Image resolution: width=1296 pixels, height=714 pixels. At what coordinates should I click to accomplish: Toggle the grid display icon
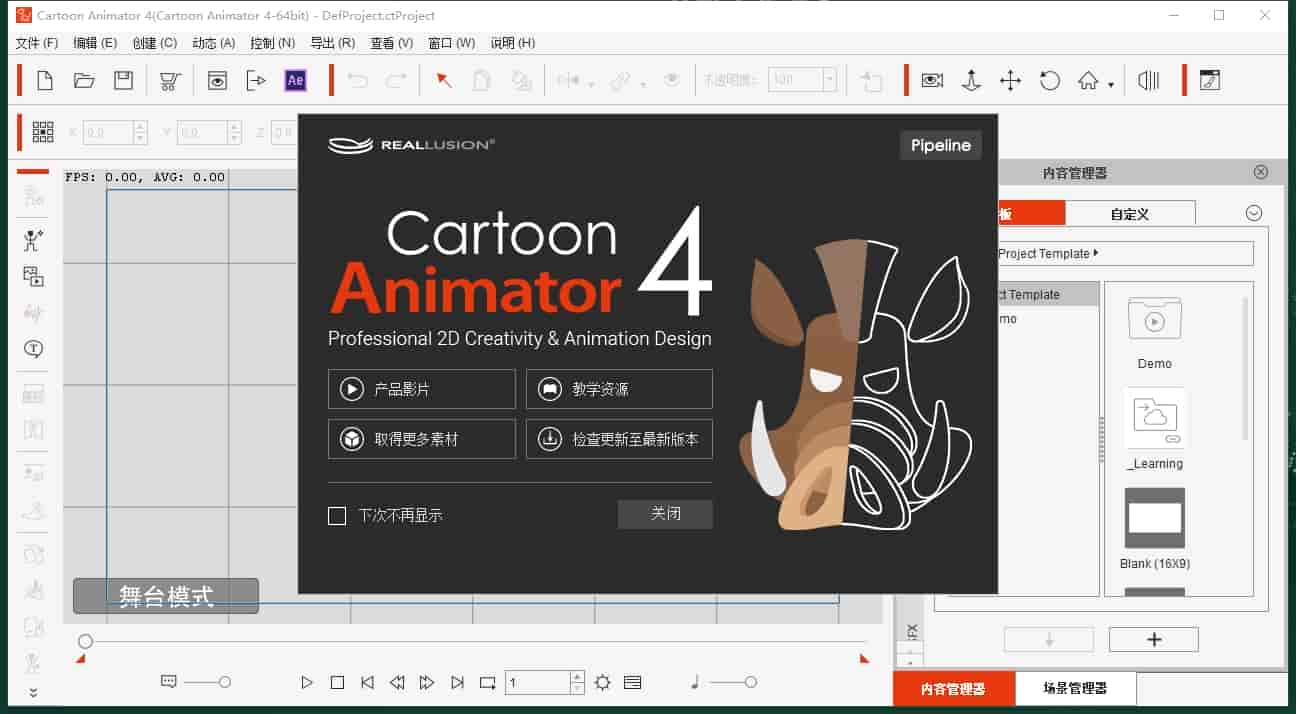pos(43,132)
